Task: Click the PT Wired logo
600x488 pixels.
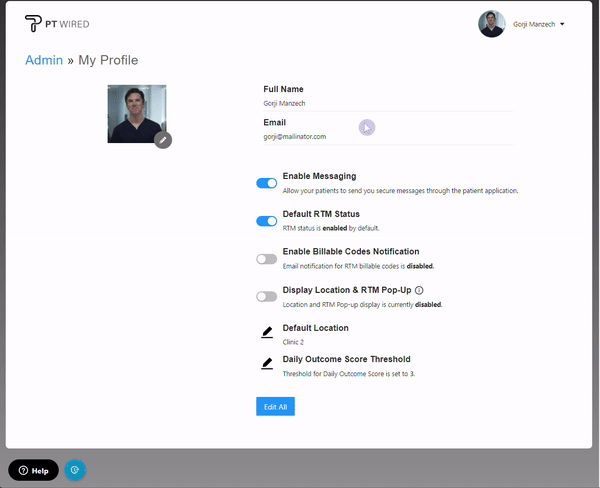Action: [57, 24]
